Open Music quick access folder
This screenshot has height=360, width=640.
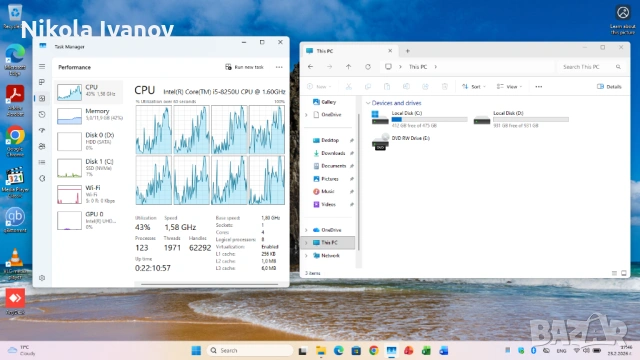pos(324,191)
